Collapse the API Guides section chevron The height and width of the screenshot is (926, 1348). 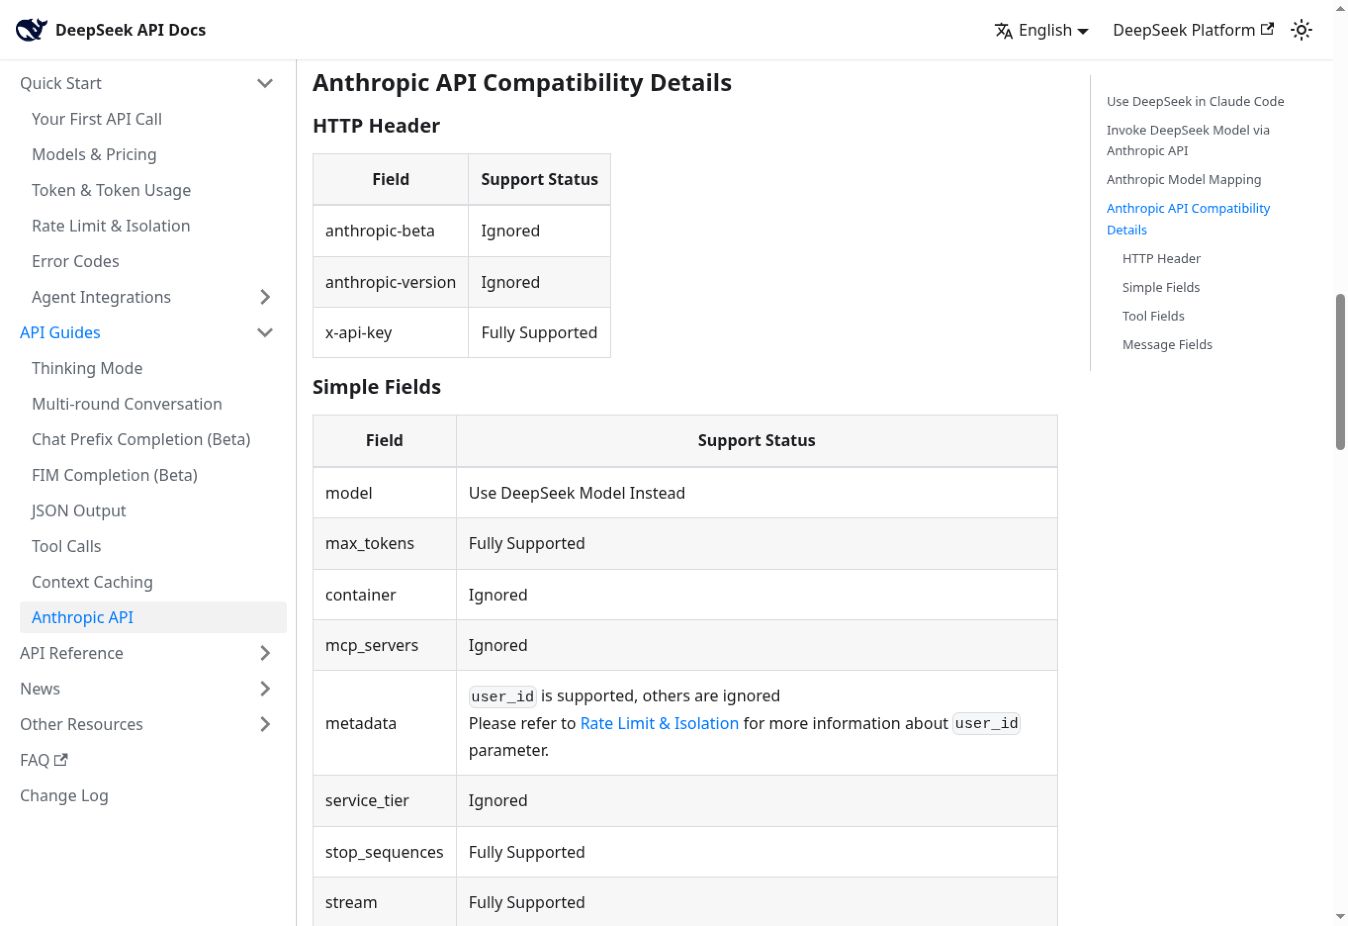click(265, 332)
